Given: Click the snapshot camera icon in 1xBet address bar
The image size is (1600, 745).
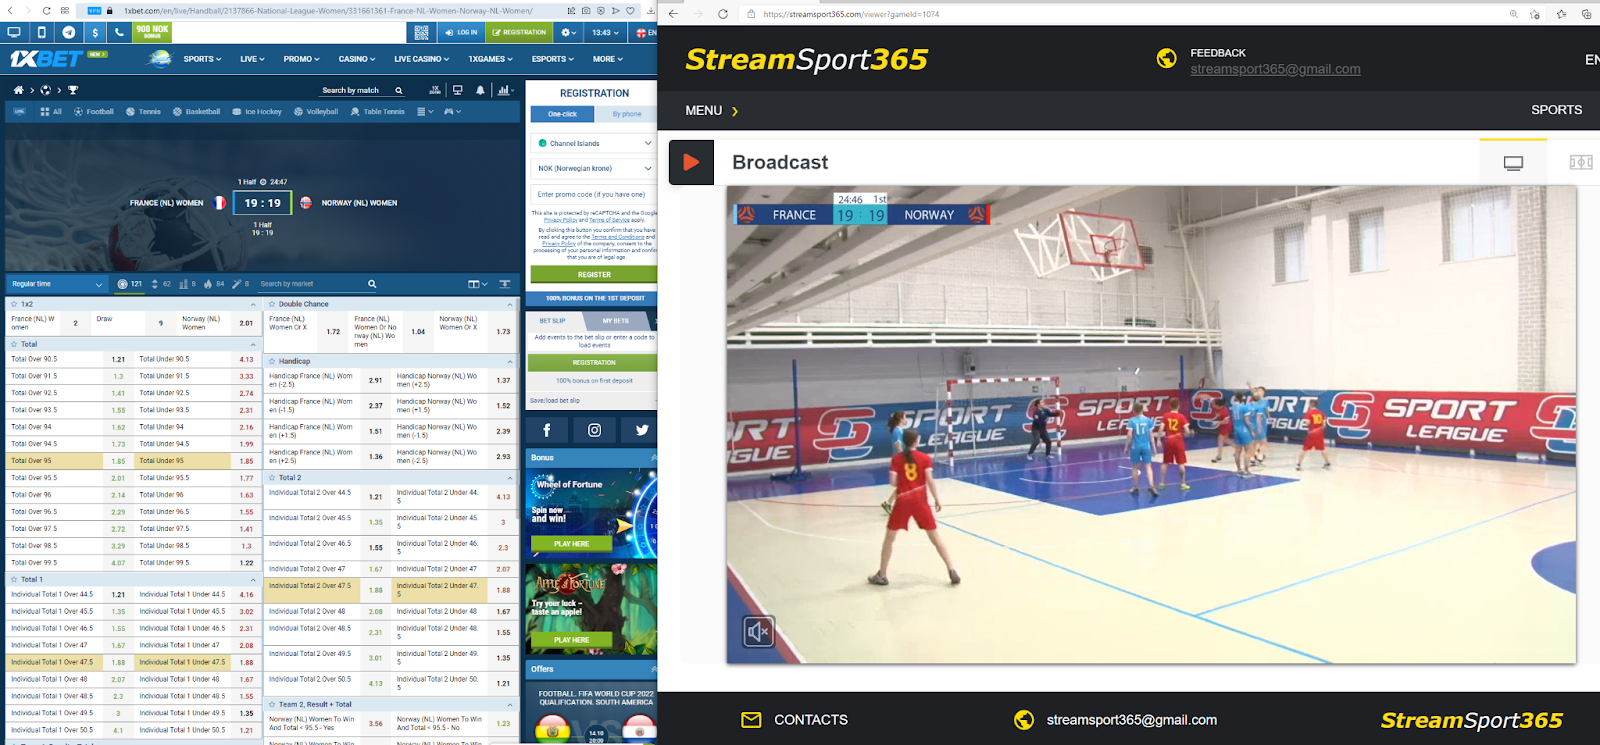Looking at the screenshot, I should point(585,11).
